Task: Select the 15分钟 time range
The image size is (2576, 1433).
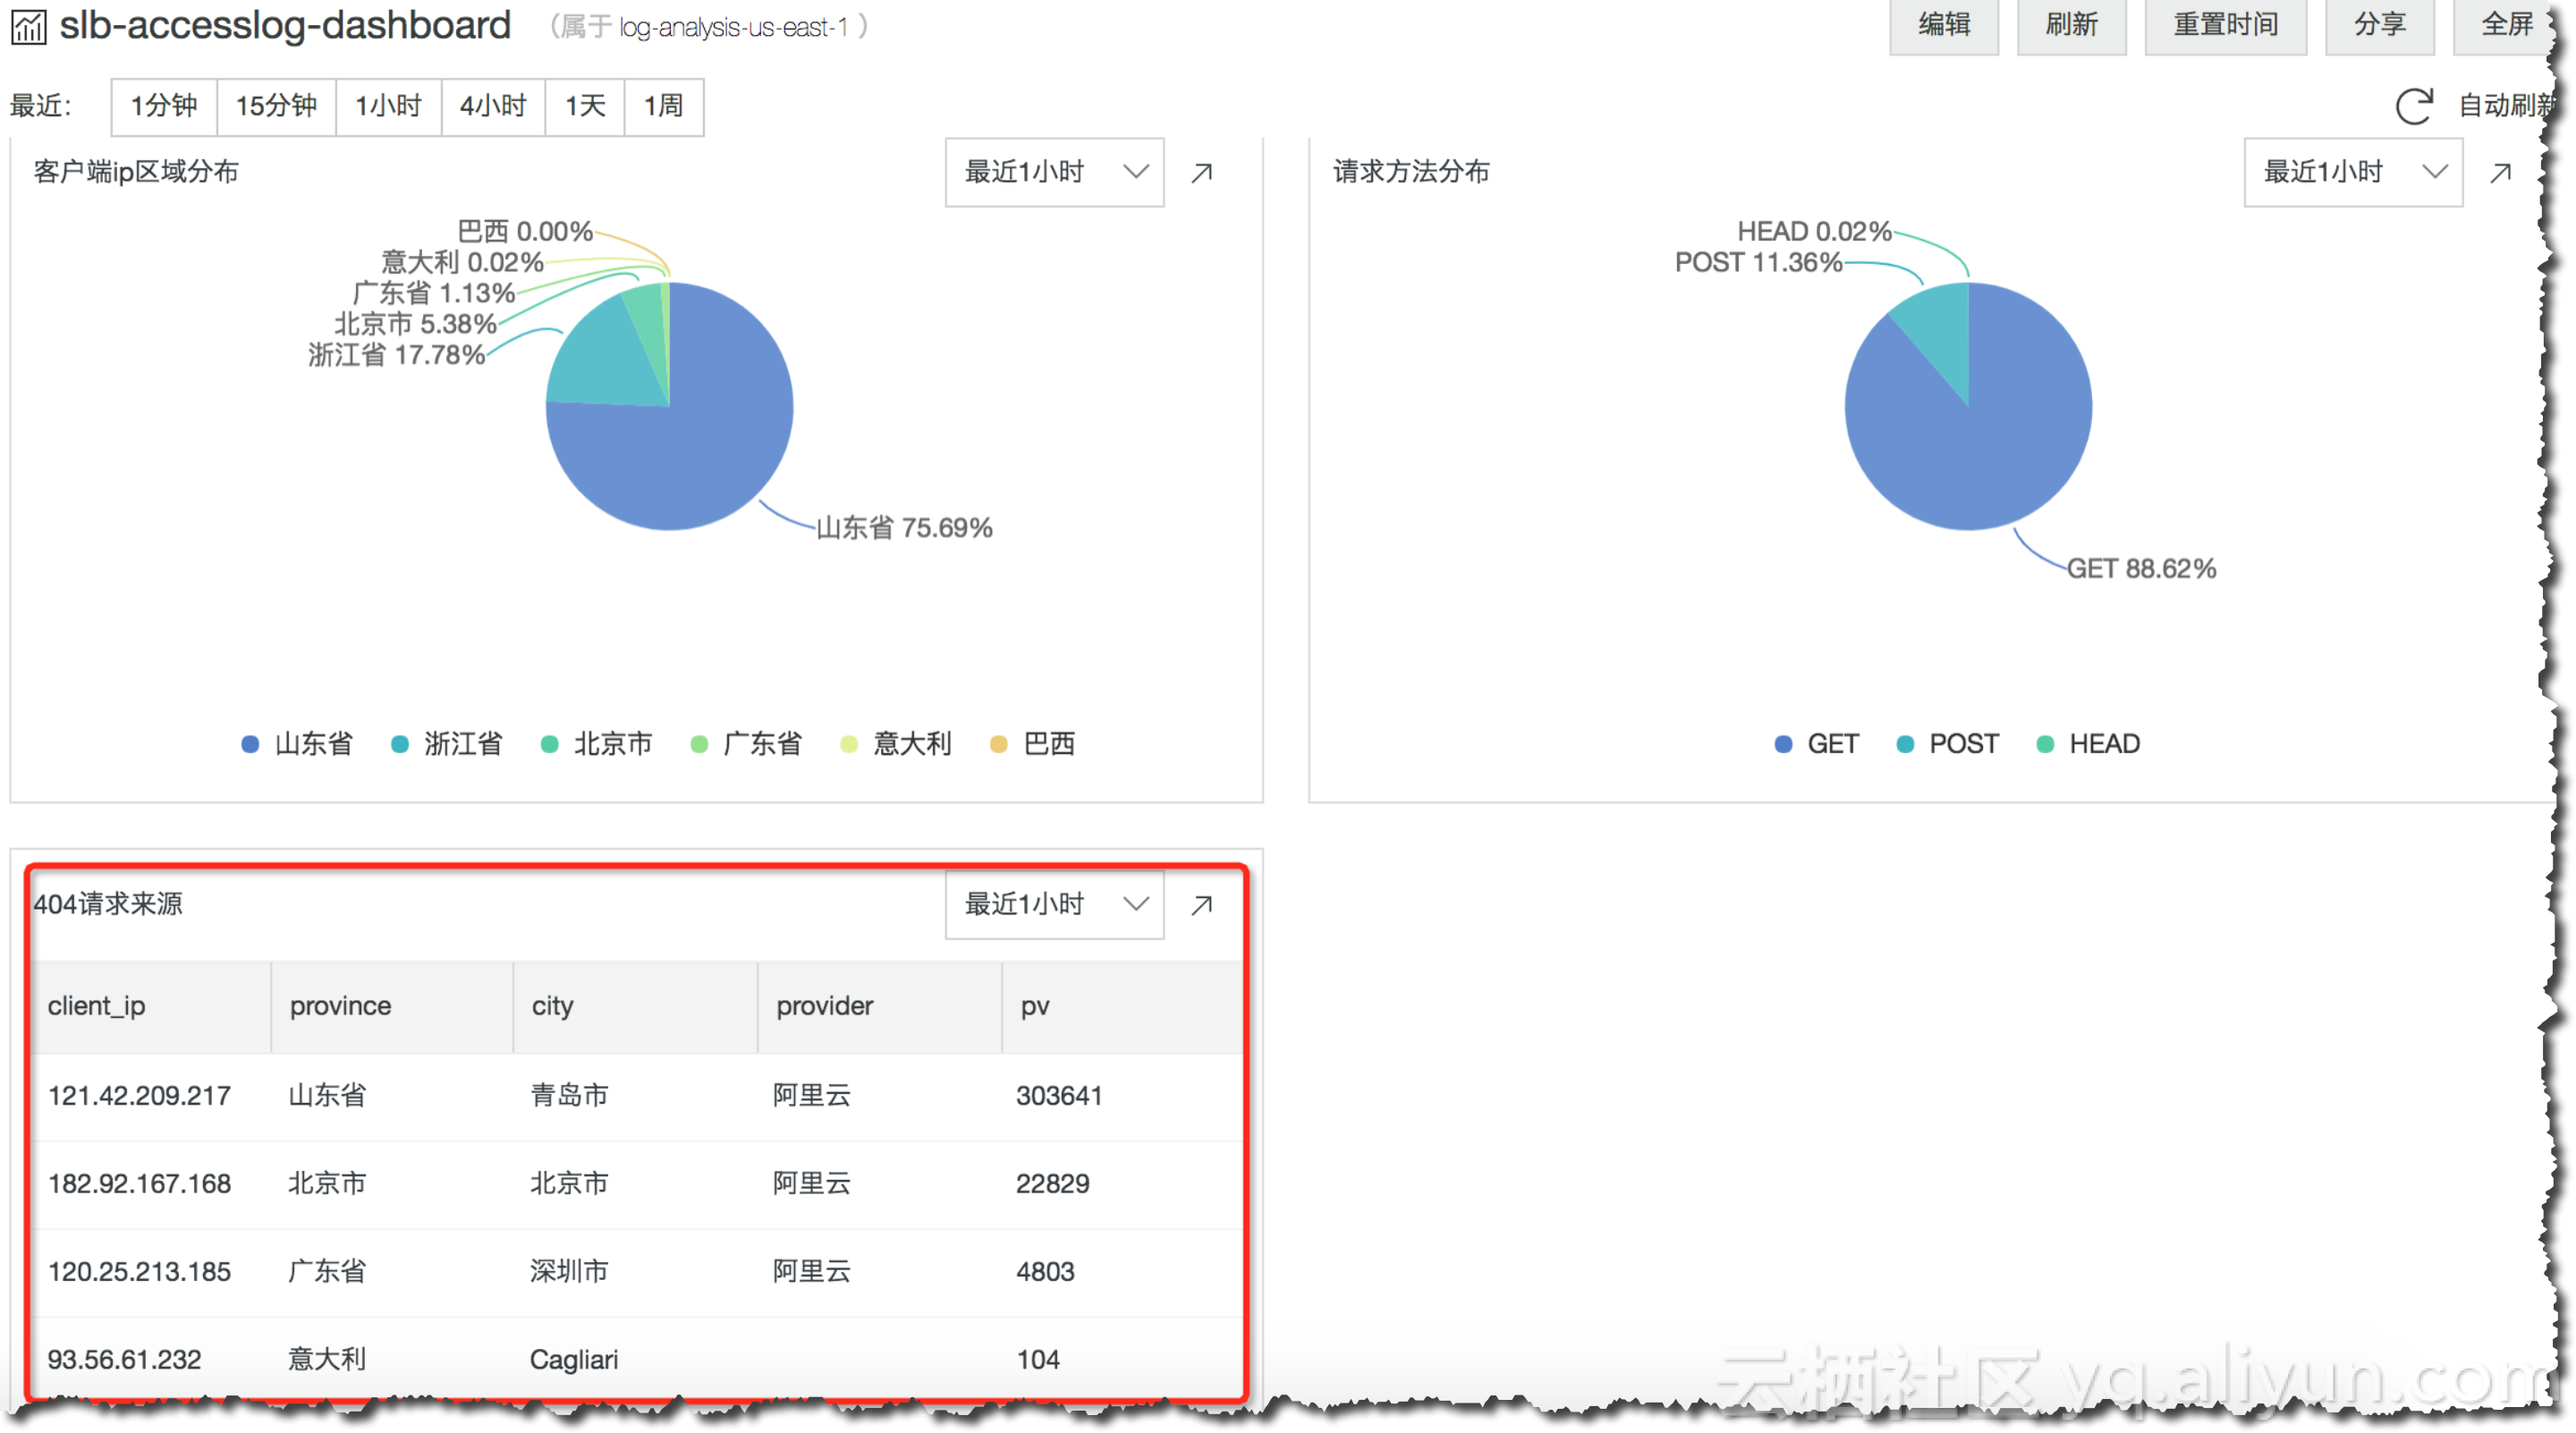Action: [276, 106]
